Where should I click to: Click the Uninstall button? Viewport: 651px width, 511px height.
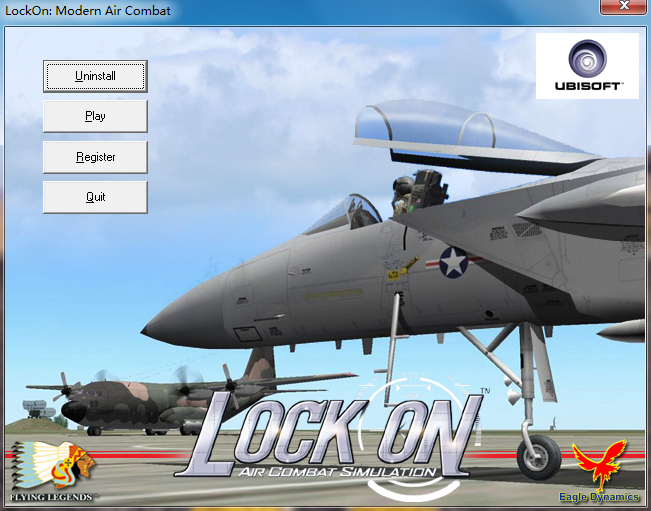click(x=95, y=76)
